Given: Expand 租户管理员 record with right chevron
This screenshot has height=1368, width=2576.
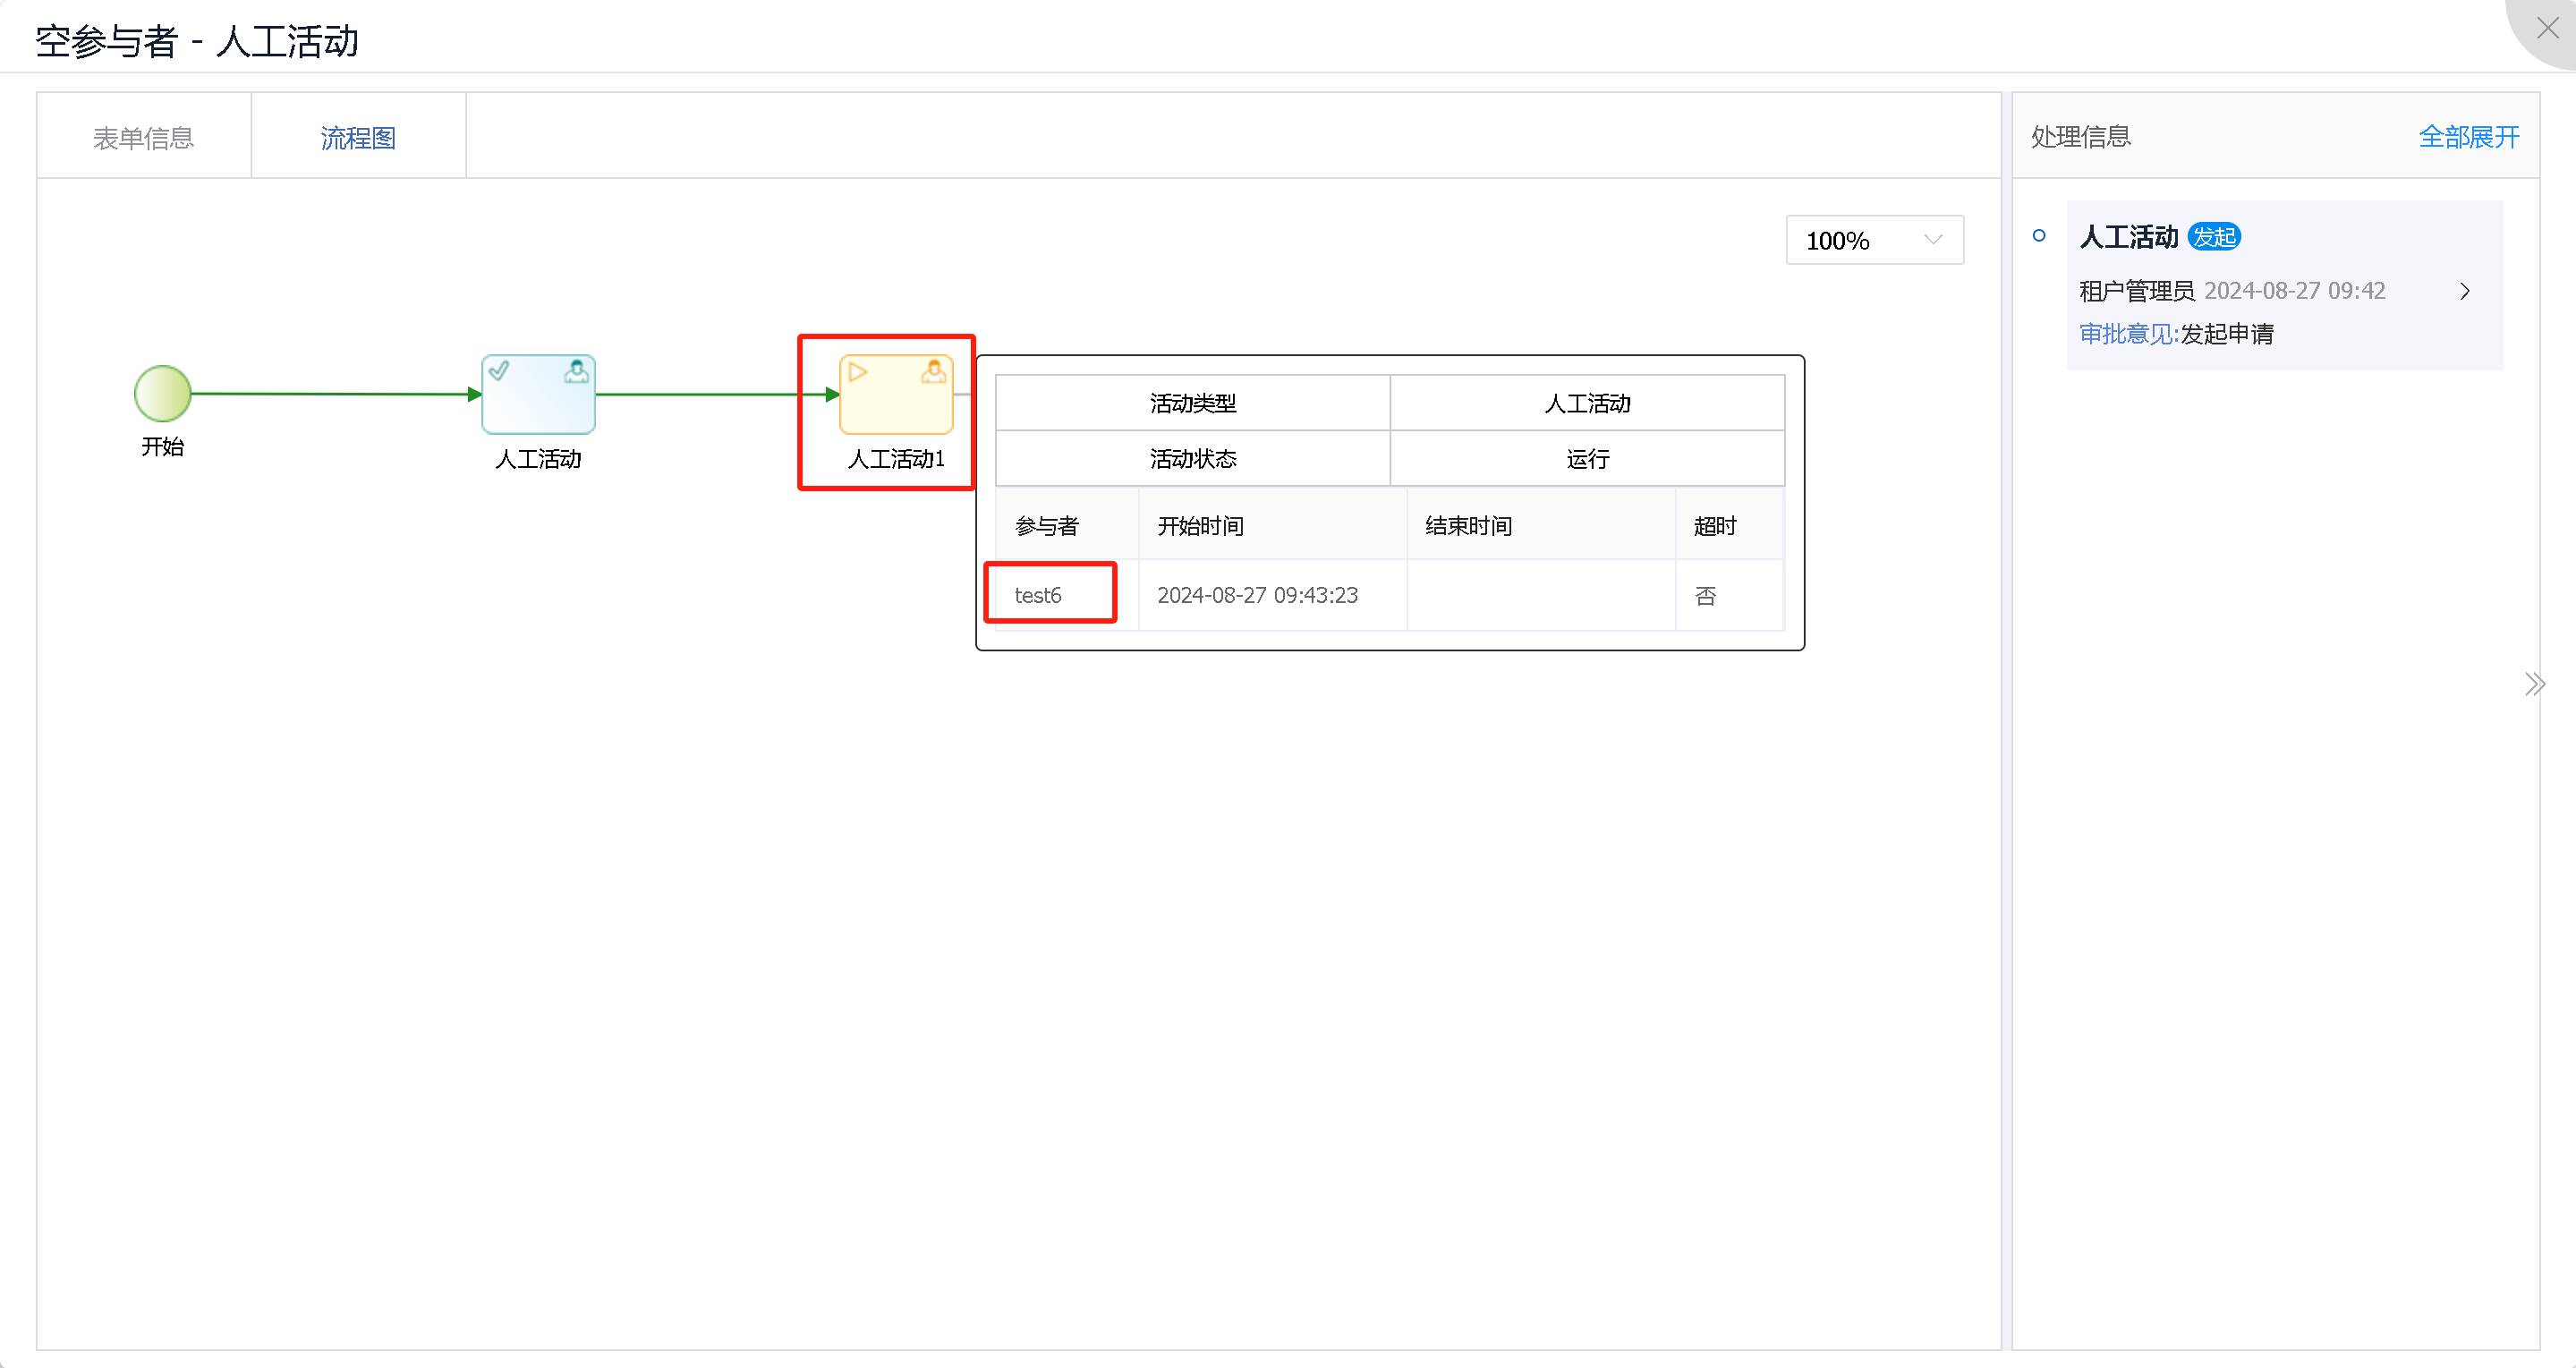Looking at the screenshot, I should (2464, 291).
